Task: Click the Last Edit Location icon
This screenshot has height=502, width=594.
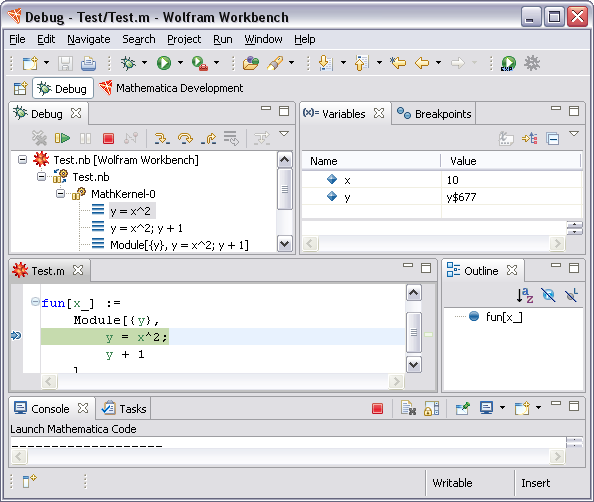Action: [398, 63]
